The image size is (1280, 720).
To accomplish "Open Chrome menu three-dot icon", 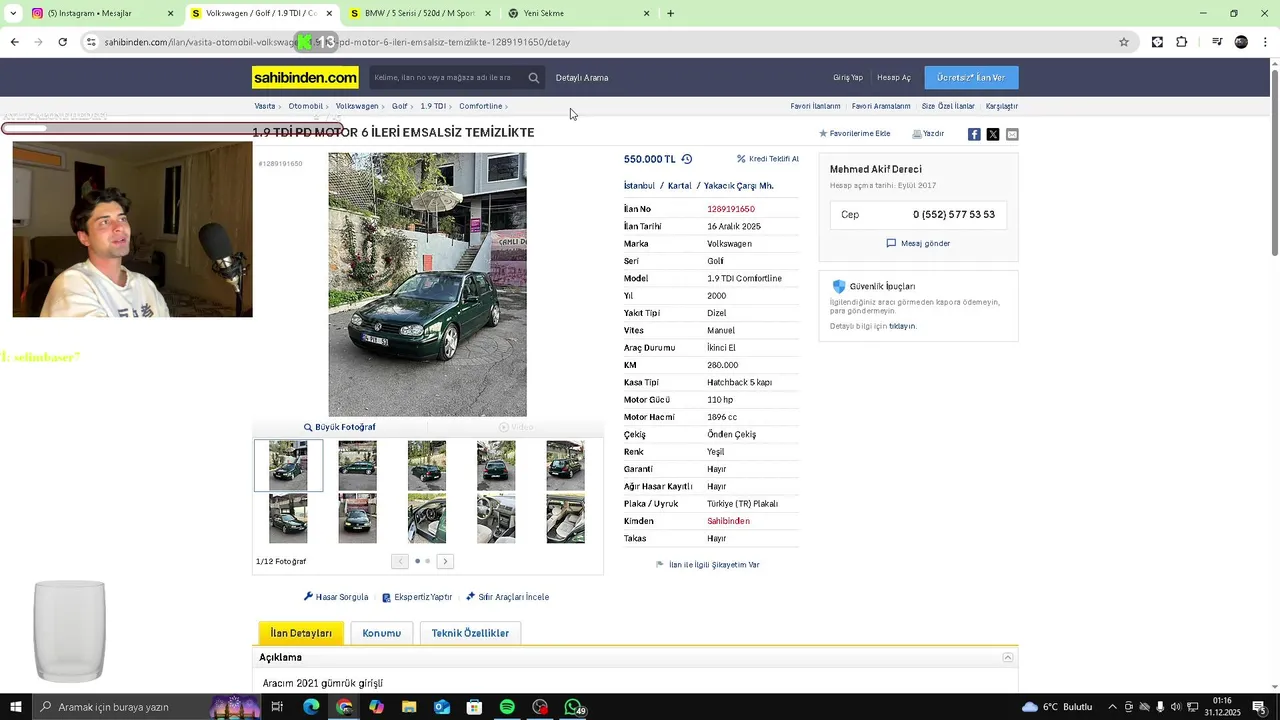I will (x=1266, y=42).
